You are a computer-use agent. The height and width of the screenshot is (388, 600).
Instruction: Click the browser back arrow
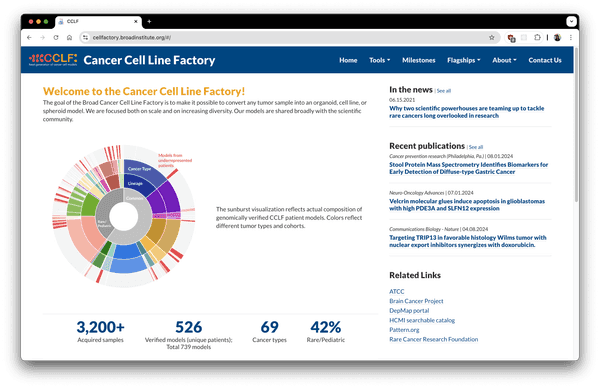(29, 37)
